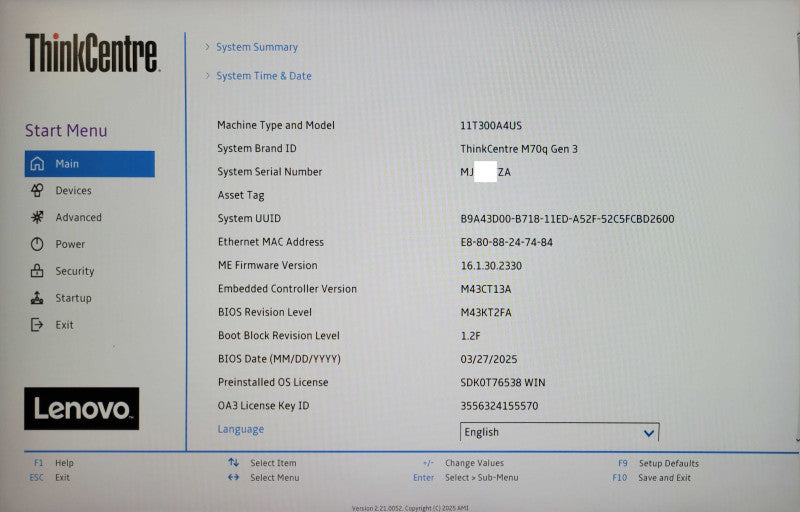The width and height of the screenshot is (800, 512).
Task: Click the Enter Select Sub-Menu hint
Action: 466,478
